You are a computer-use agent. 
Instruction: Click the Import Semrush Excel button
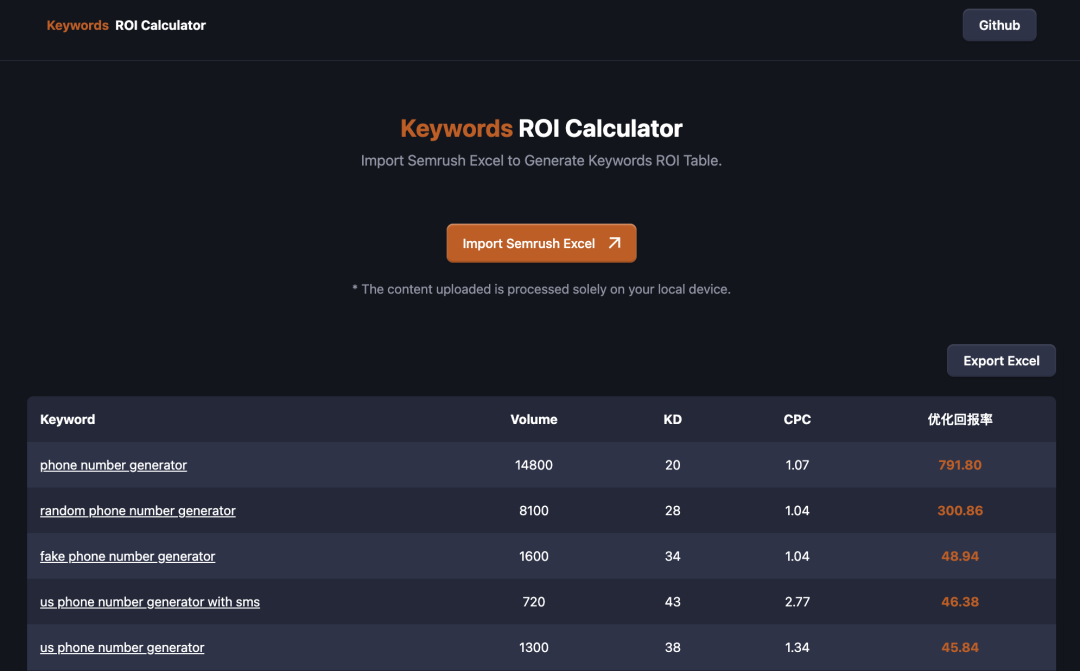(541, 243)
